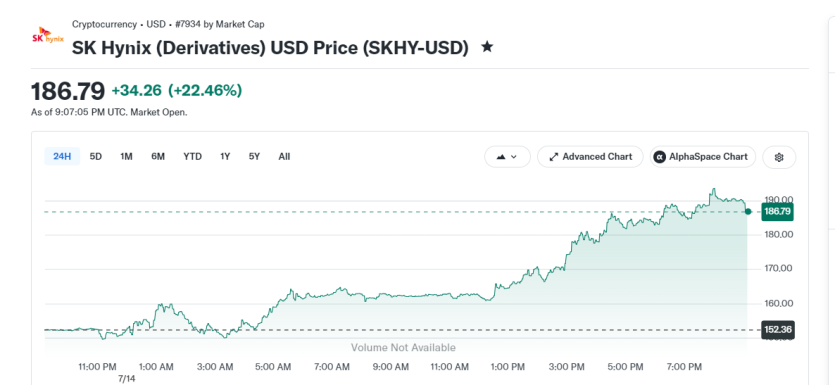Expand the chart type dropdown chevron
835x385 pixels.
(x=514, y=157)
